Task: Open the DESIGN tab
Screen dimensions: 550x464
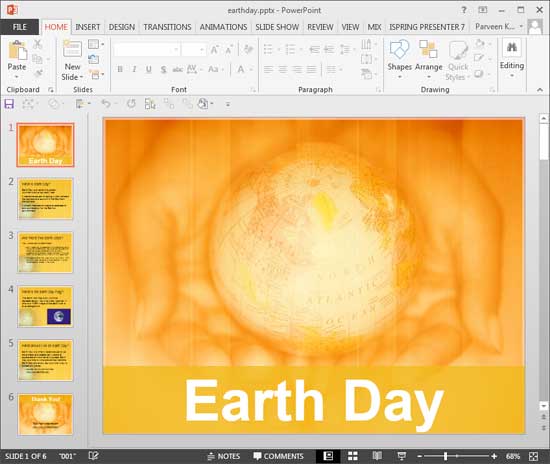Action: 122,27
